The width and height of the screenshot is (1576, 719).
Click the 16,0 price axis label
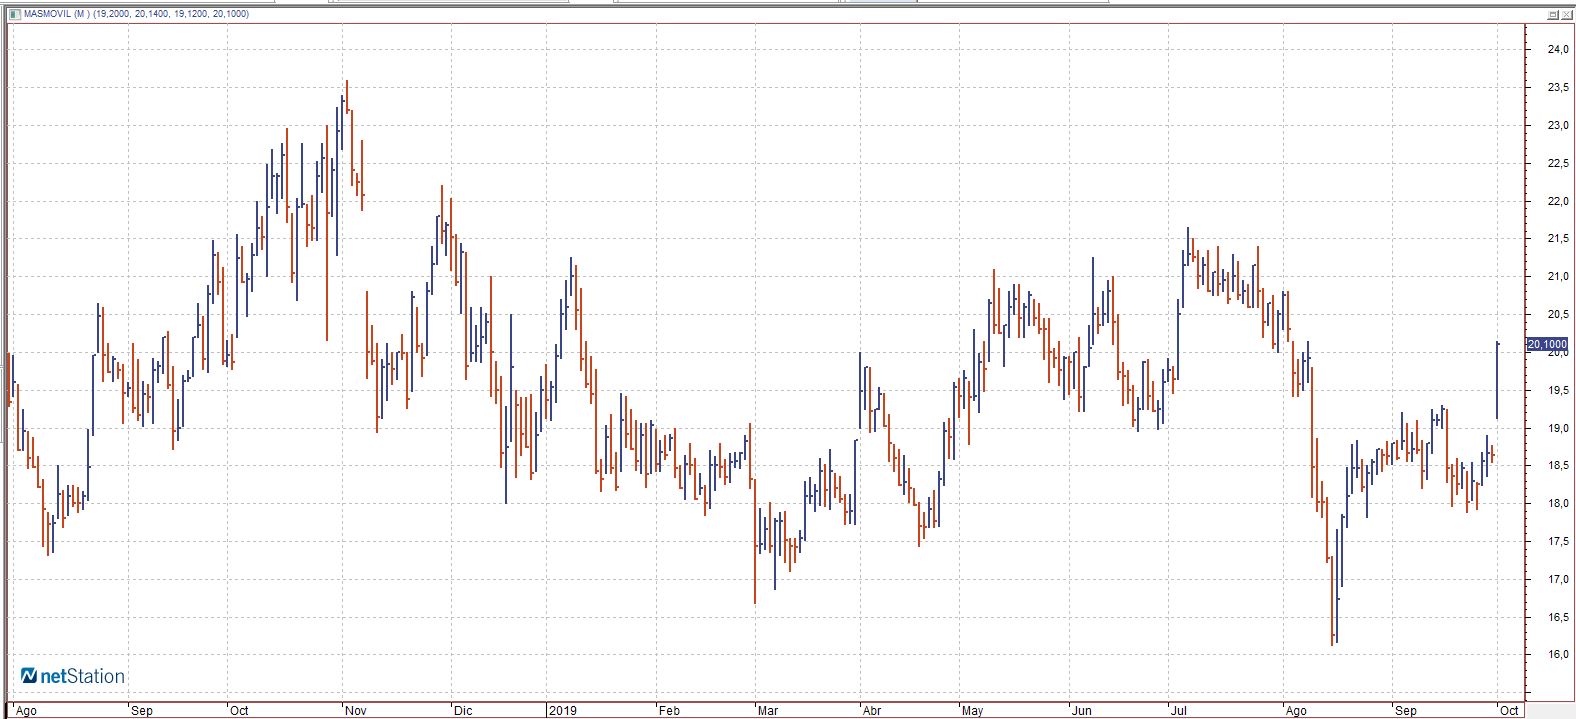tap(1558, 655)
